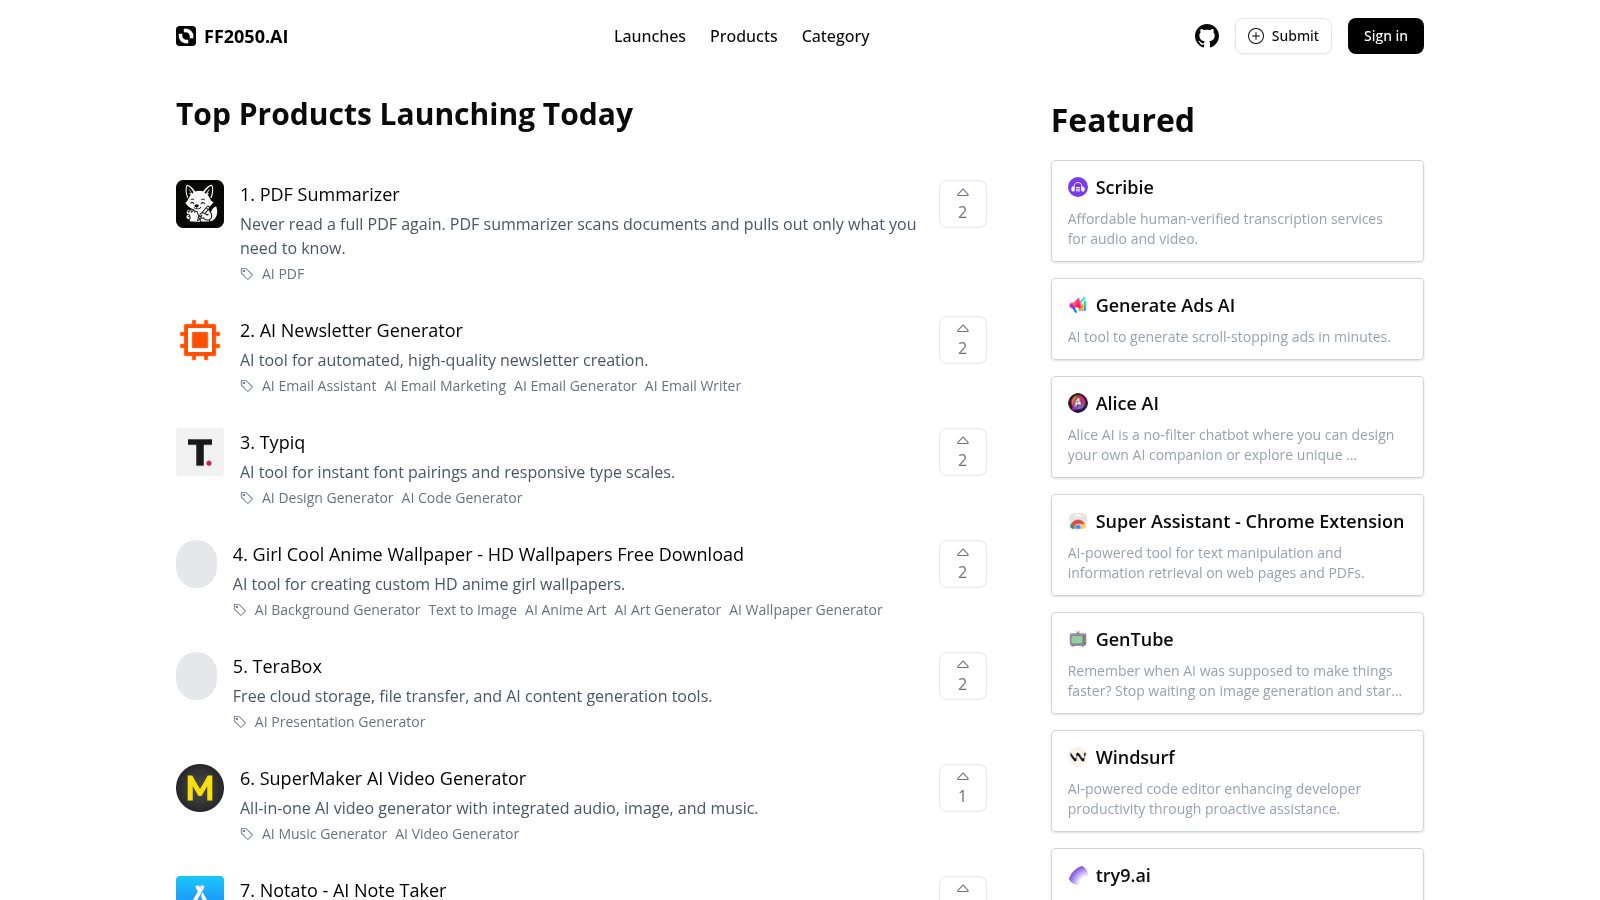Select the Text to Image tag
The width and height of the screenshot is (1600, 900).
[473, 610]
